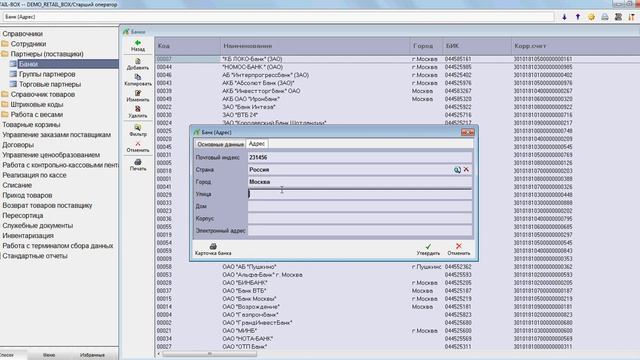Select Группы партнеров in sidebar
The image size is (640, 360).
(x=47, y=74)
